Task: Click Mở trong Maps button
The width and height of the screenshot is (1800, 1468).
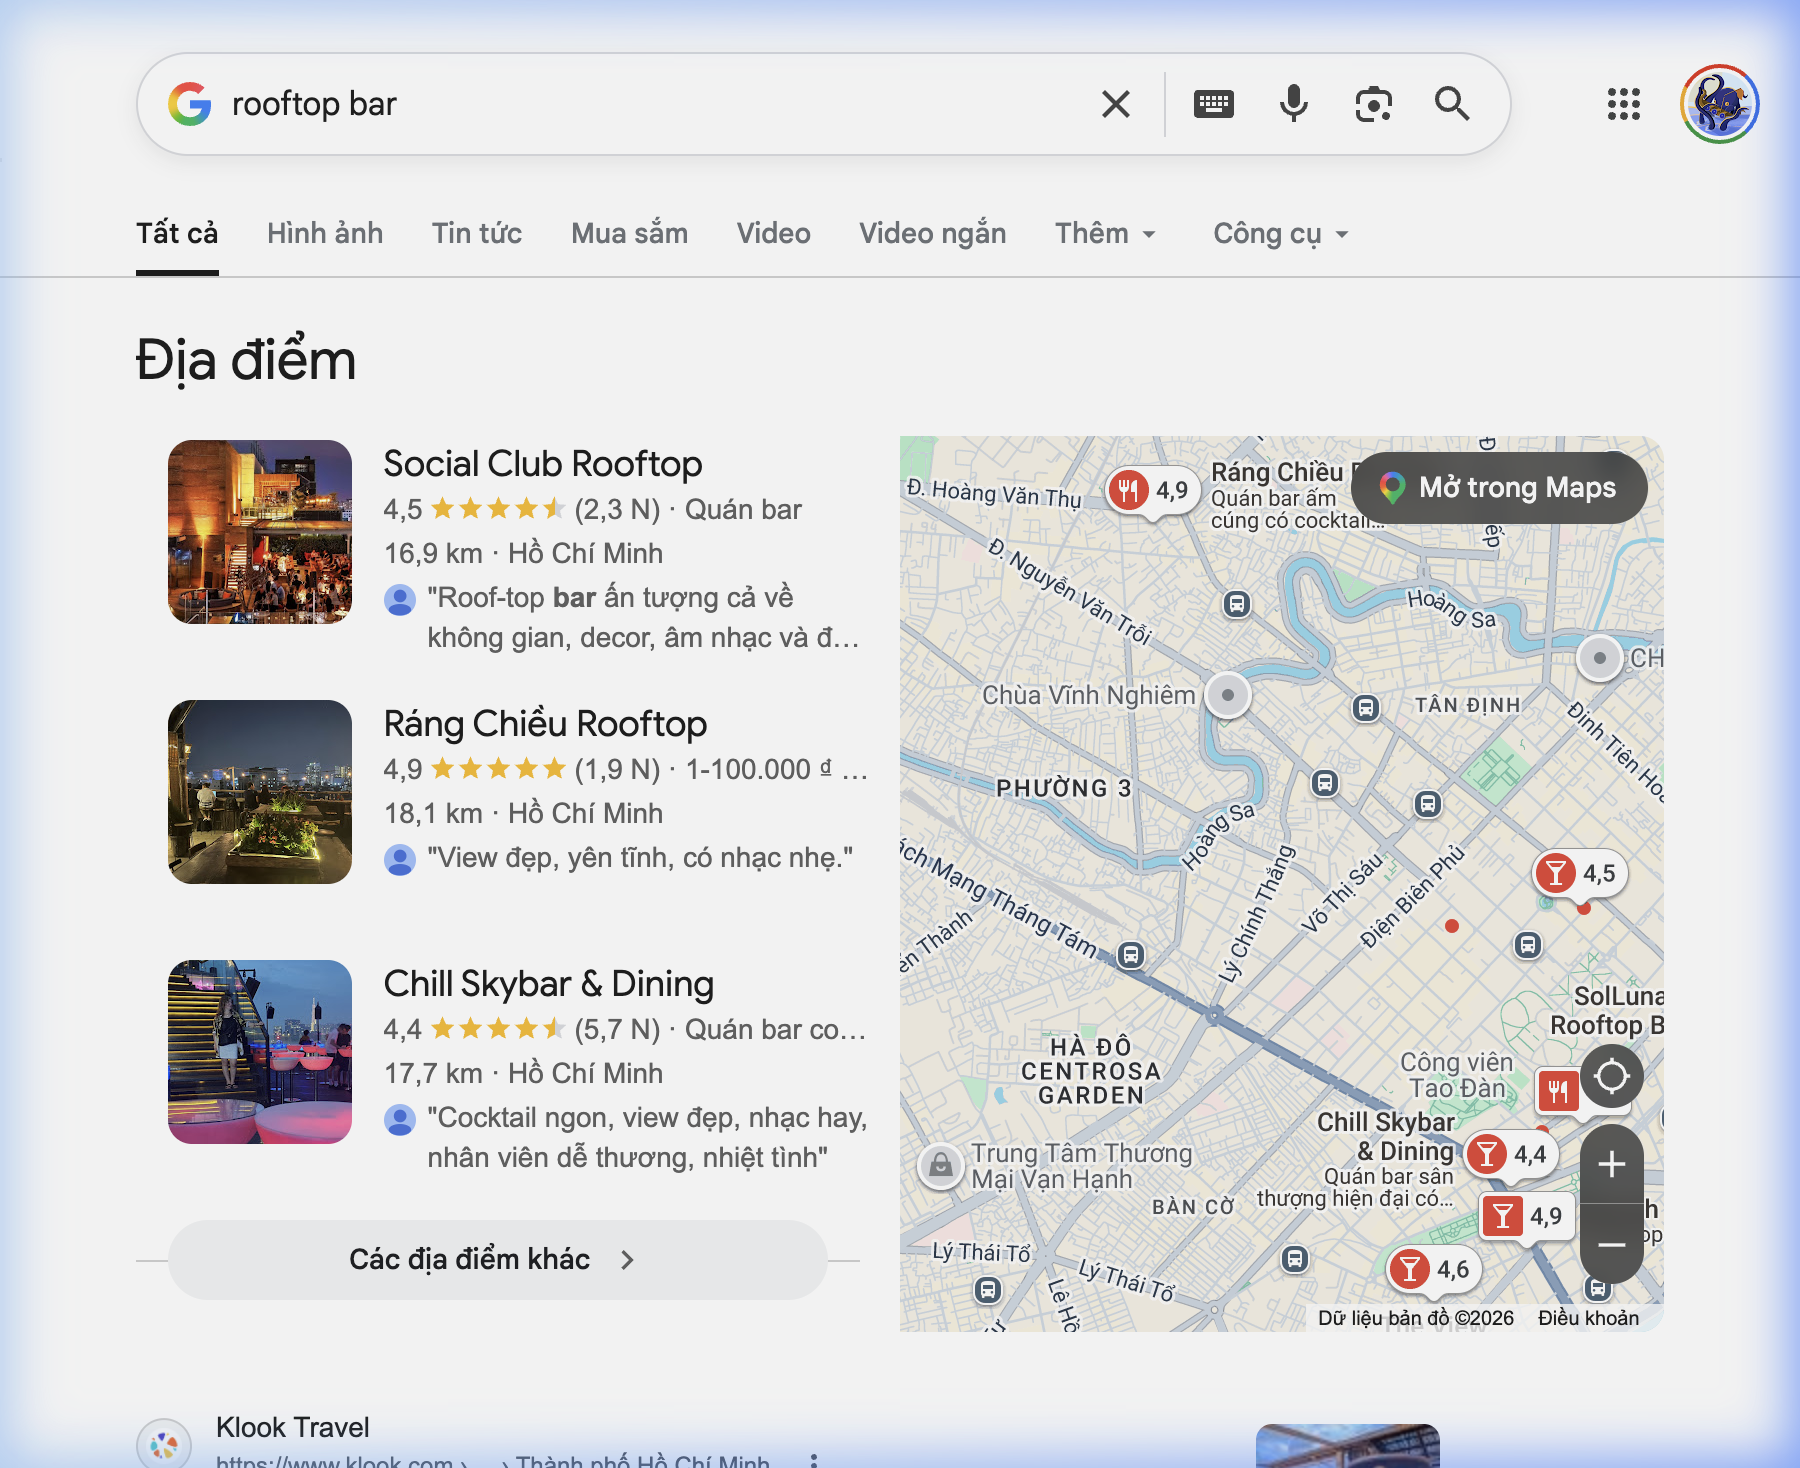Action: click(1499, 488)
